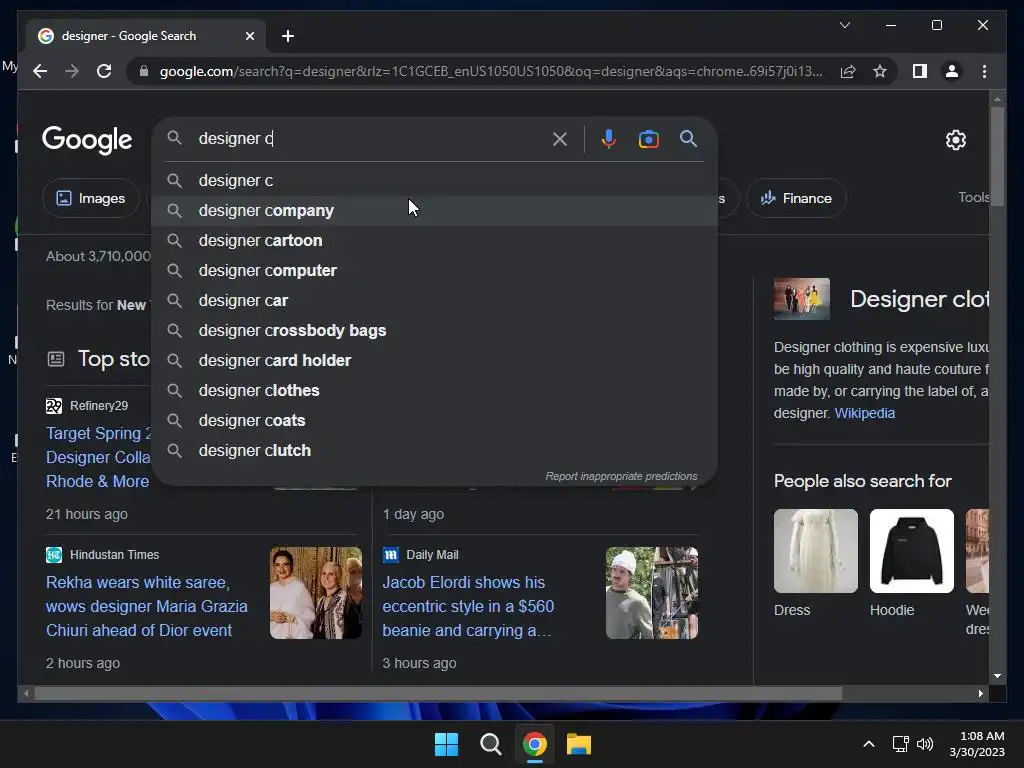Click the network tray icon
This screenshot has height=768, width=1024.
901,744
